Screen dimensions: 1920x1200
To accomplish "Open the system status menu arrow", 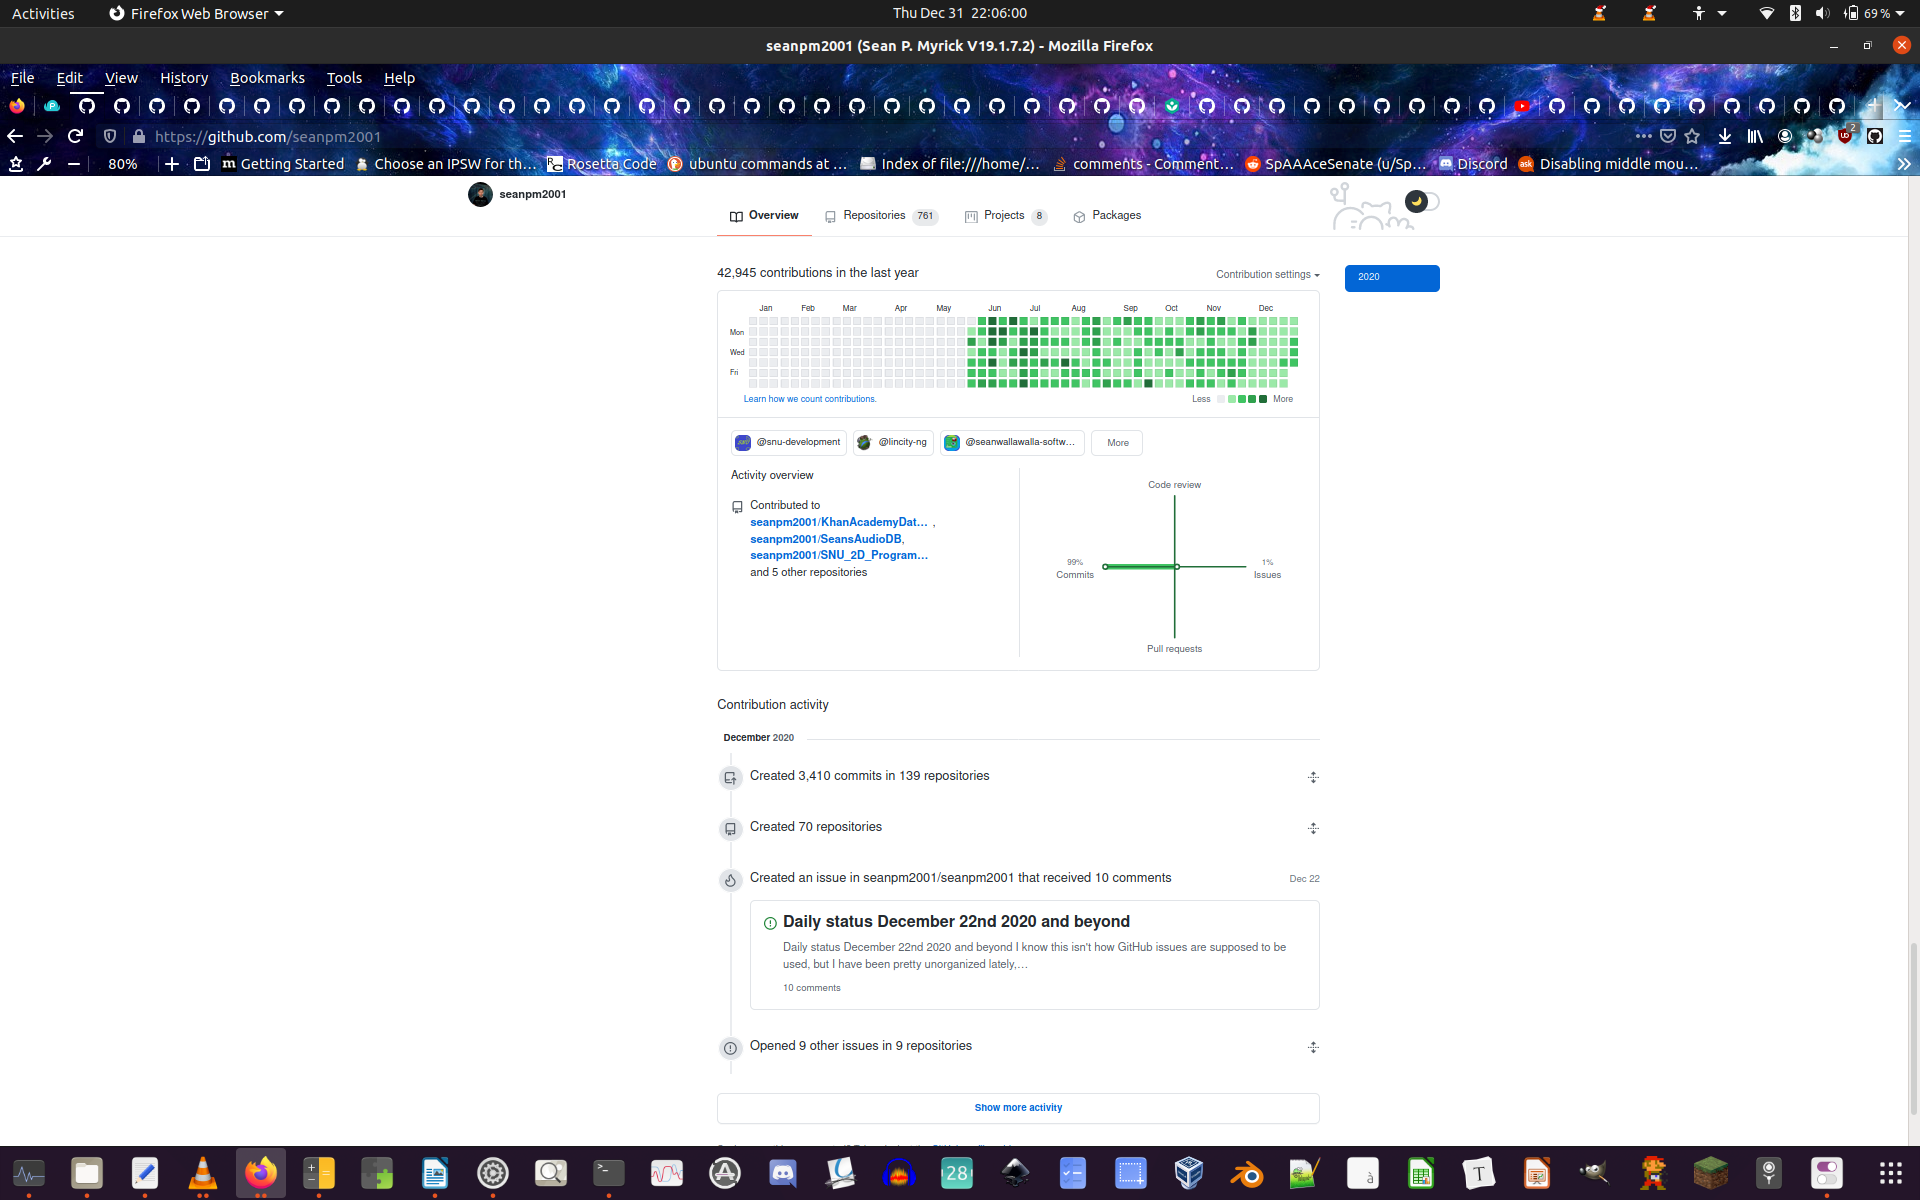I will 1900,13.
